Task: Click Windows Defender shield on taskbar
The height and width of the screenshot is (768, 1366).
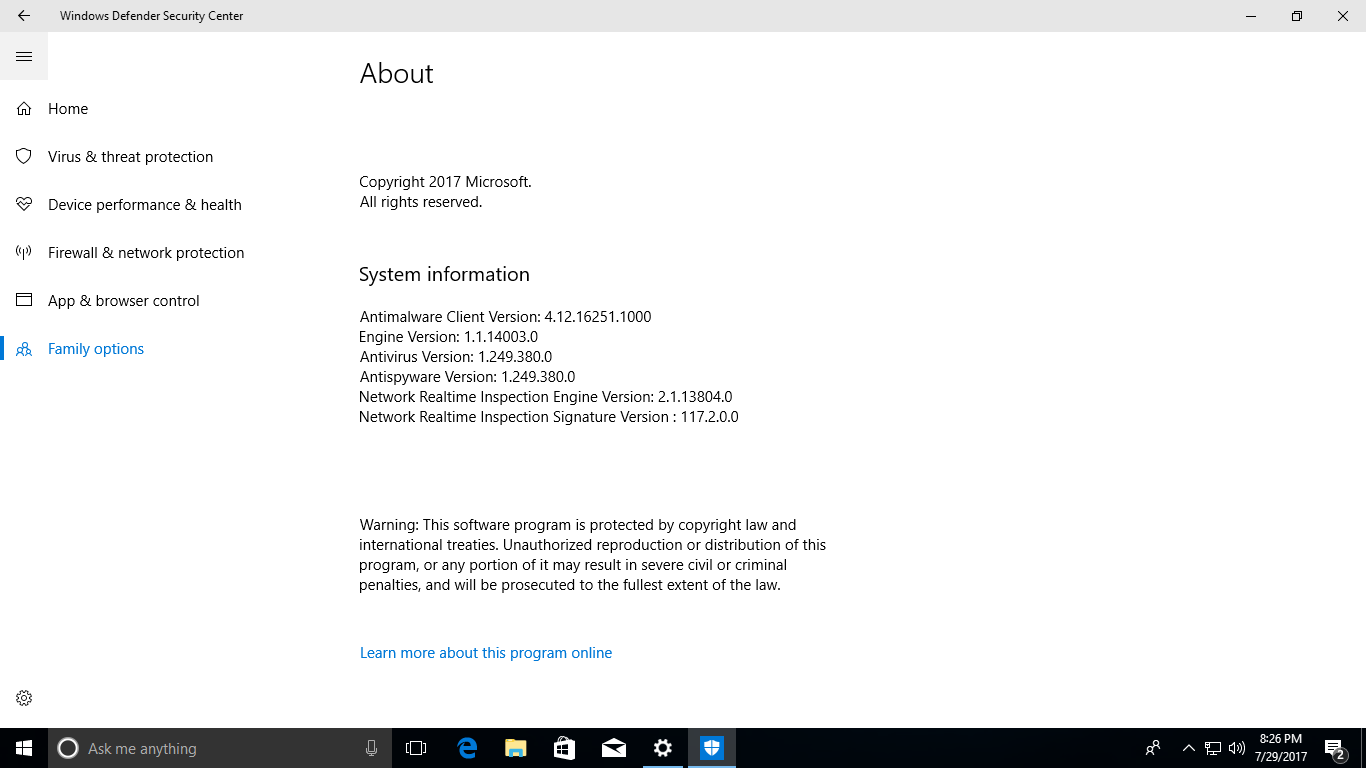Action: tap(712, 748)
